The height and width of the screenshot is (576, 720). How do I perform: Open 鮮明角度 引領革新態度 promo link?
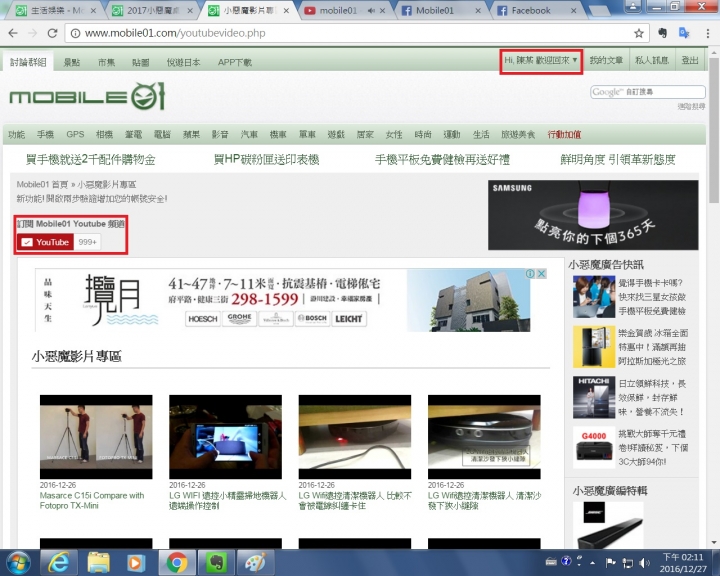(618, 159)
